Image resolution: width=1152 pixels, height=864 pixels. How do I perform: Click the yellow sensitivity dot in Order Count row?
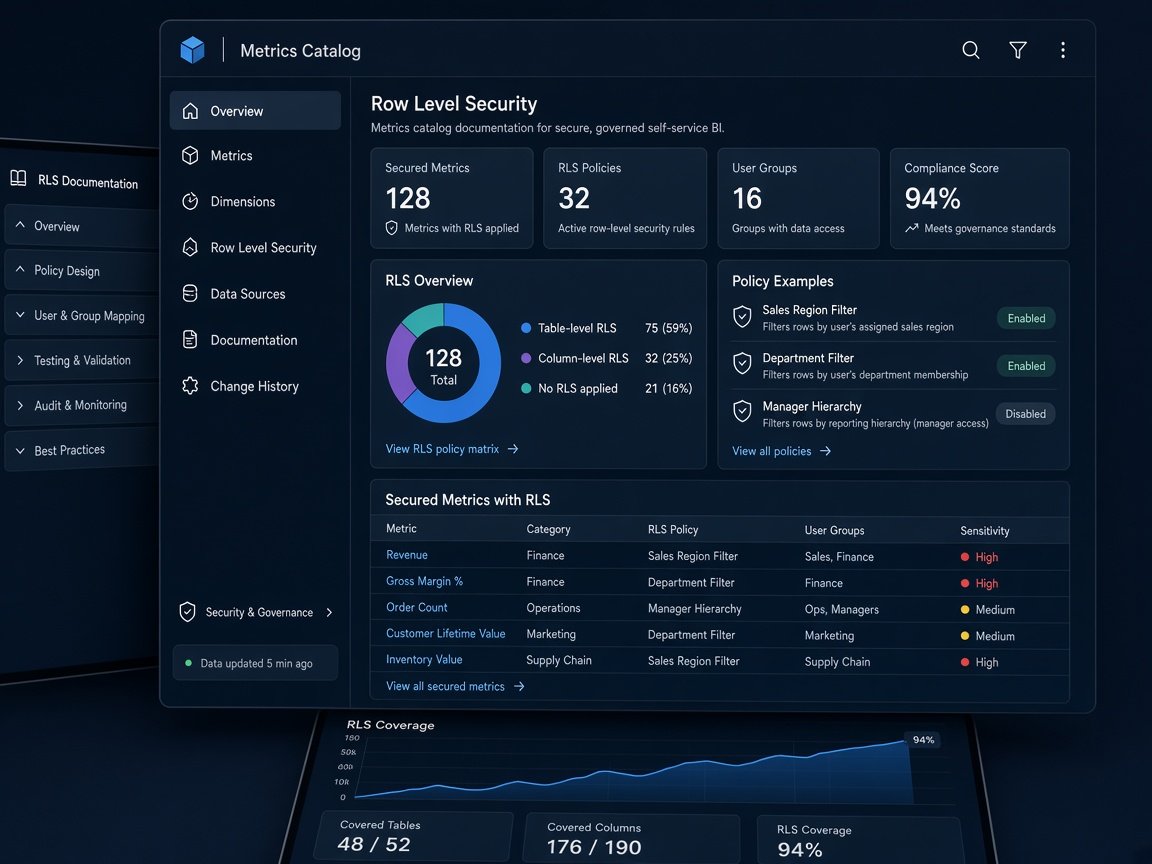(x=965, y=610)
